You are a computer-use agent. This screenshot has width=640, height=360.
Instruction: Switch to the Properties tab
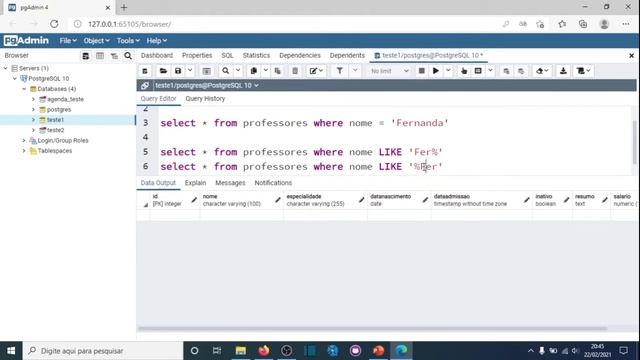[197, 56]
